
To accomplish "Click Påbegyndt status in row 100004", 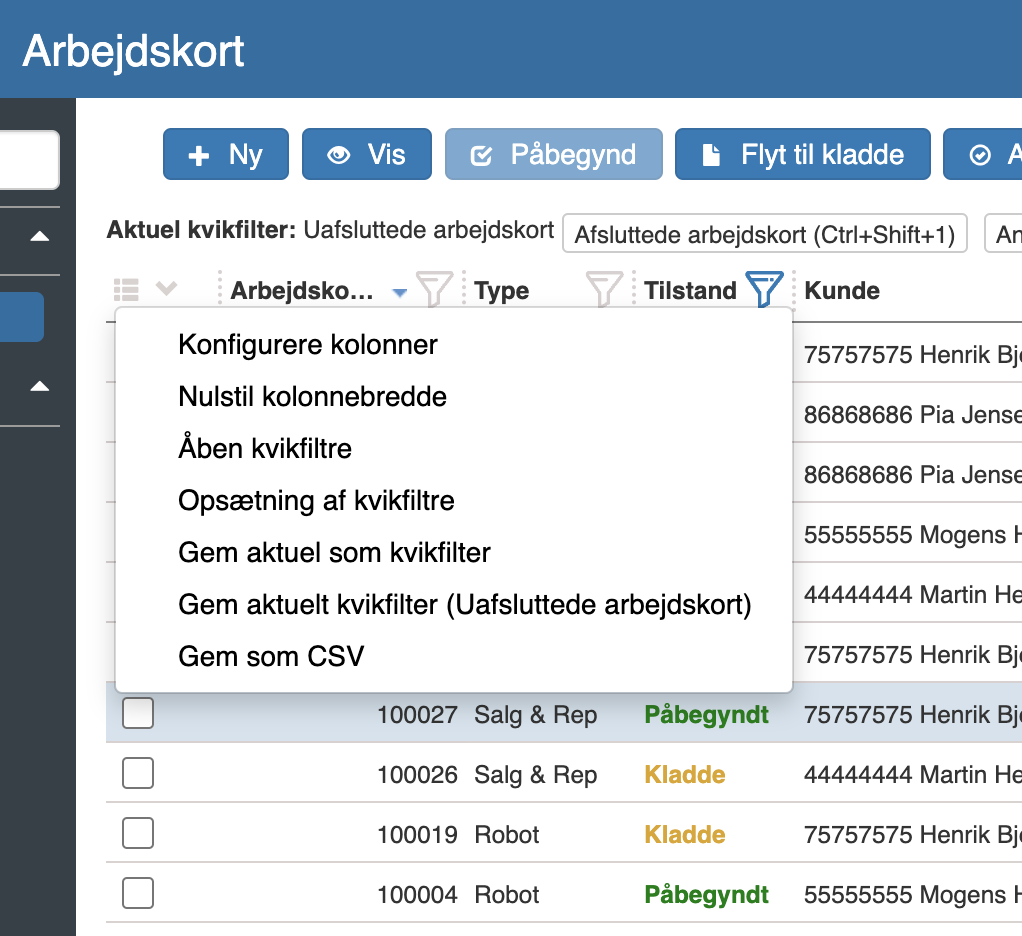I will pyautogui.click(x=707, y=895).
